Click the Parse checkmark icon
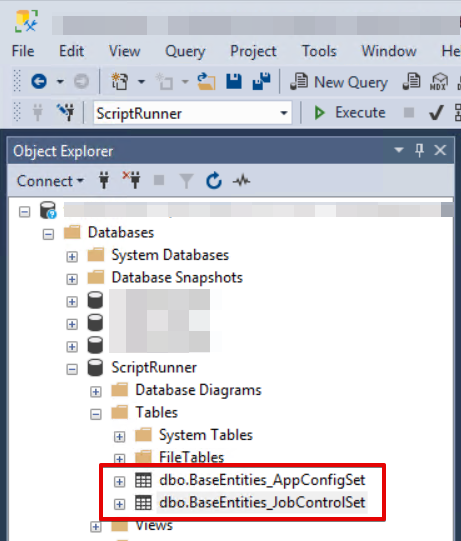461x541 pixels. coord(436,112)
